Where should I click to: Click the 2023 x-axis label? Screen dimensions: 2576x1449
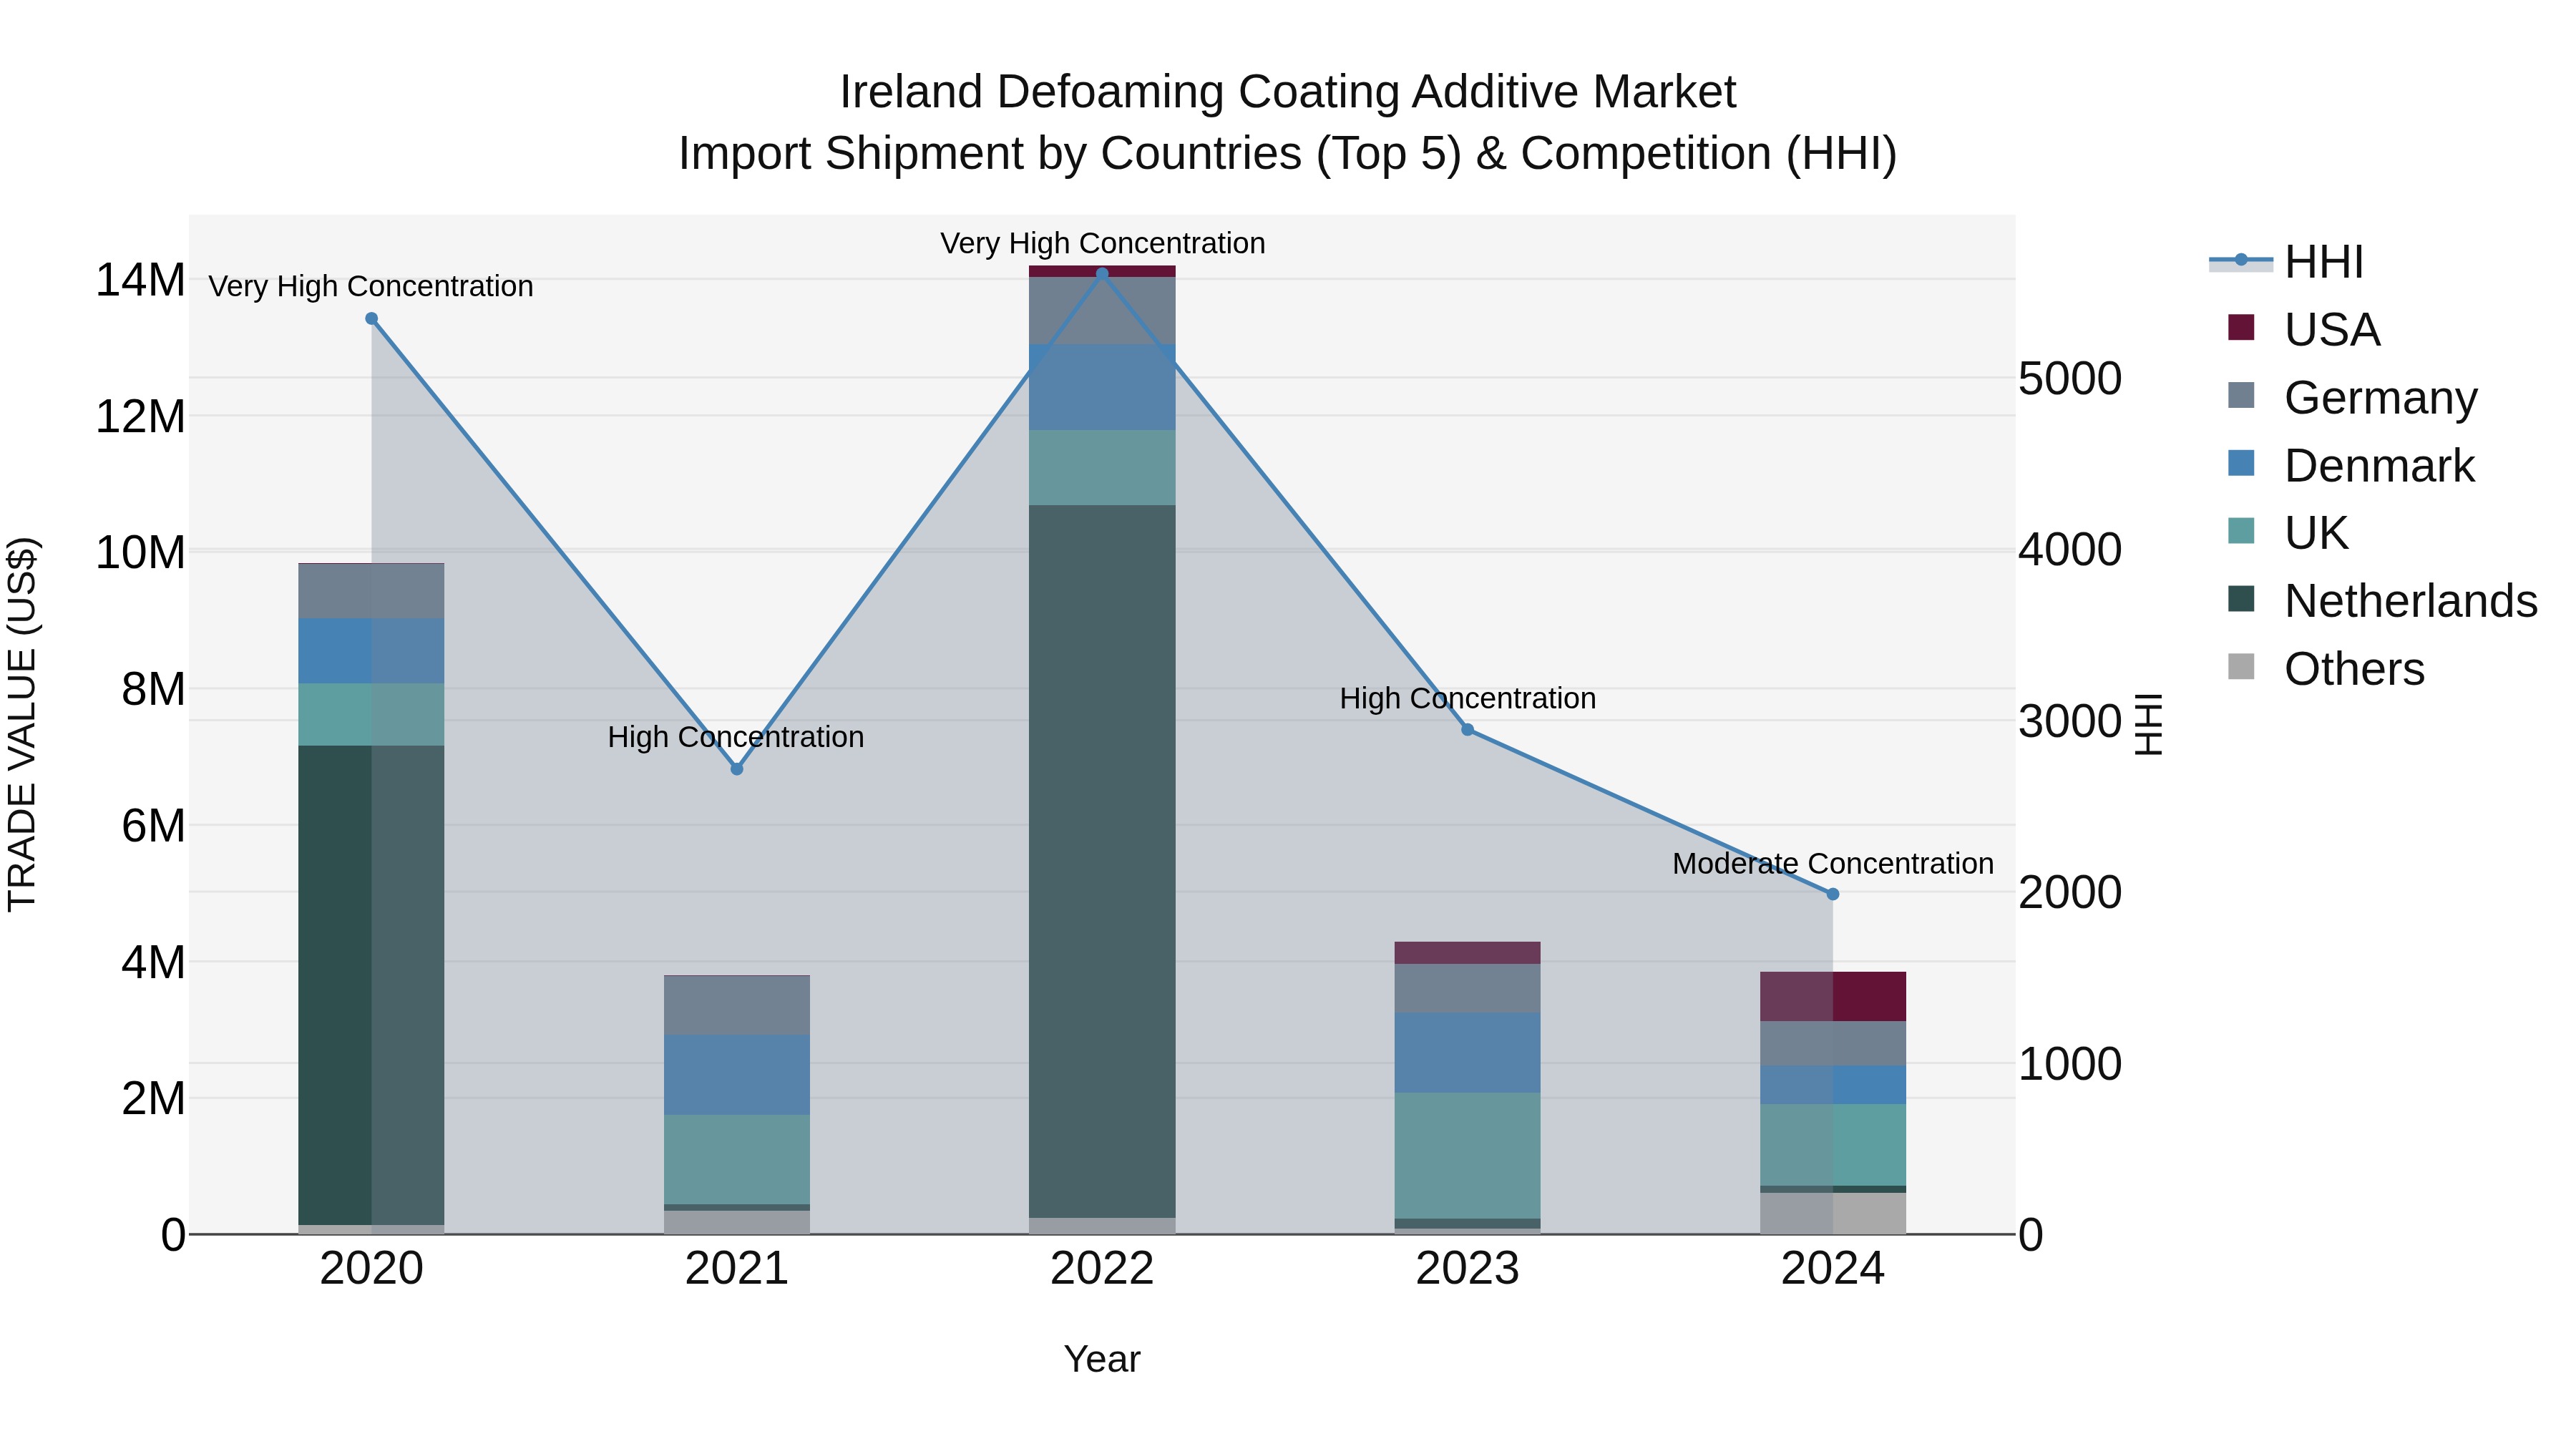point(1467,1269)
